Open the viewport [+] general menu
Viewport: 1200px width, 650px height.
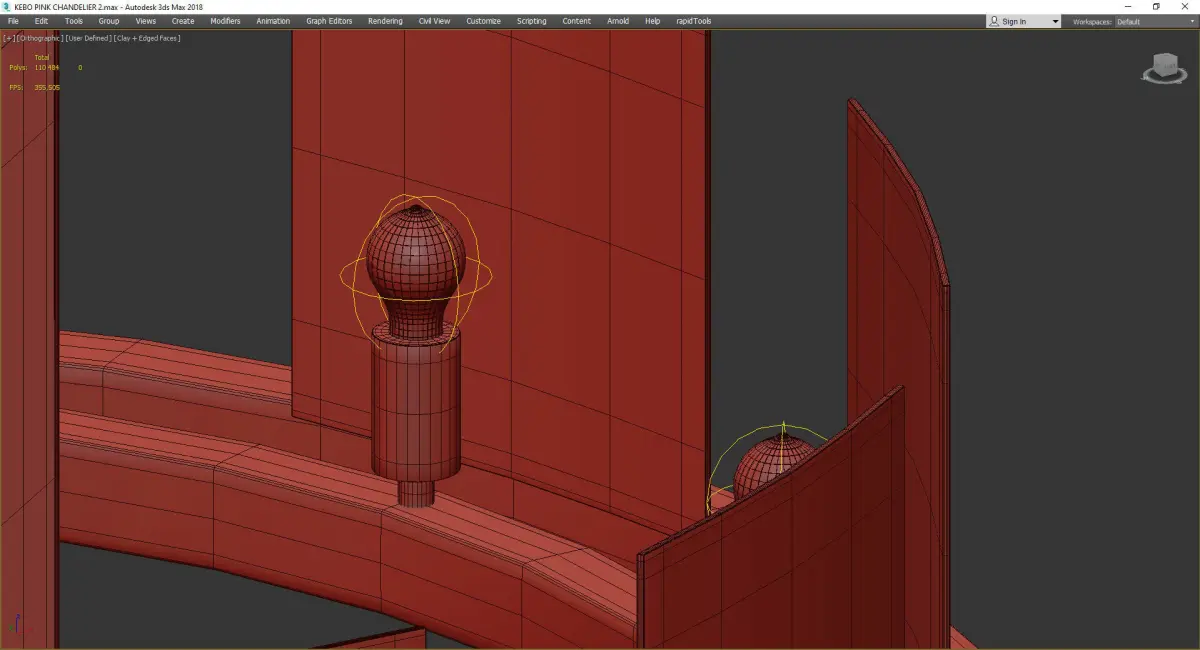pyautogui.click(x=8, y=38)
